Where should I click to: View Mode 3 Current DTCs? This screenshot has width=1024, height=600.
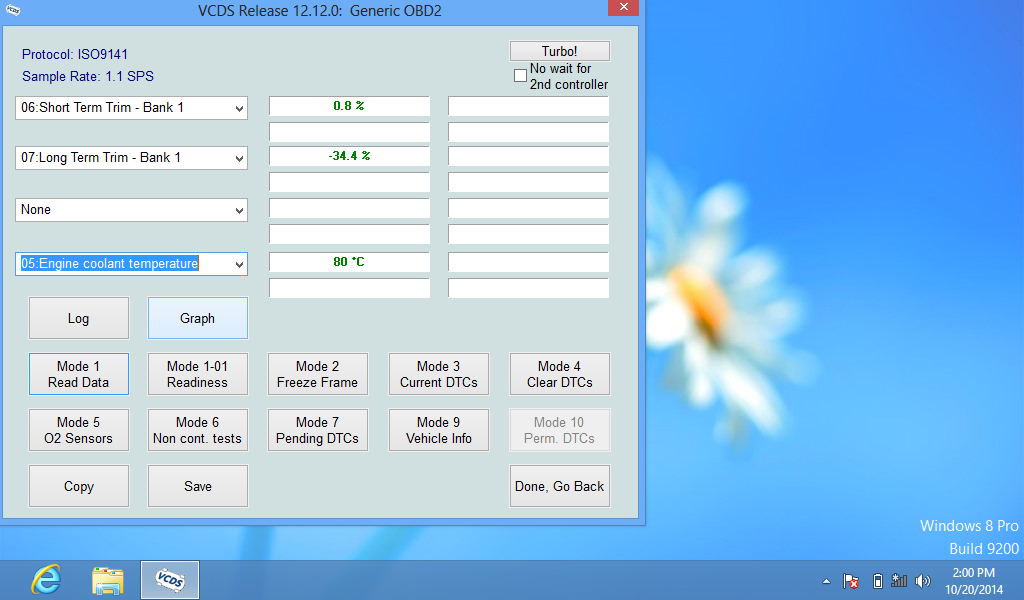[x=439, y=374]
